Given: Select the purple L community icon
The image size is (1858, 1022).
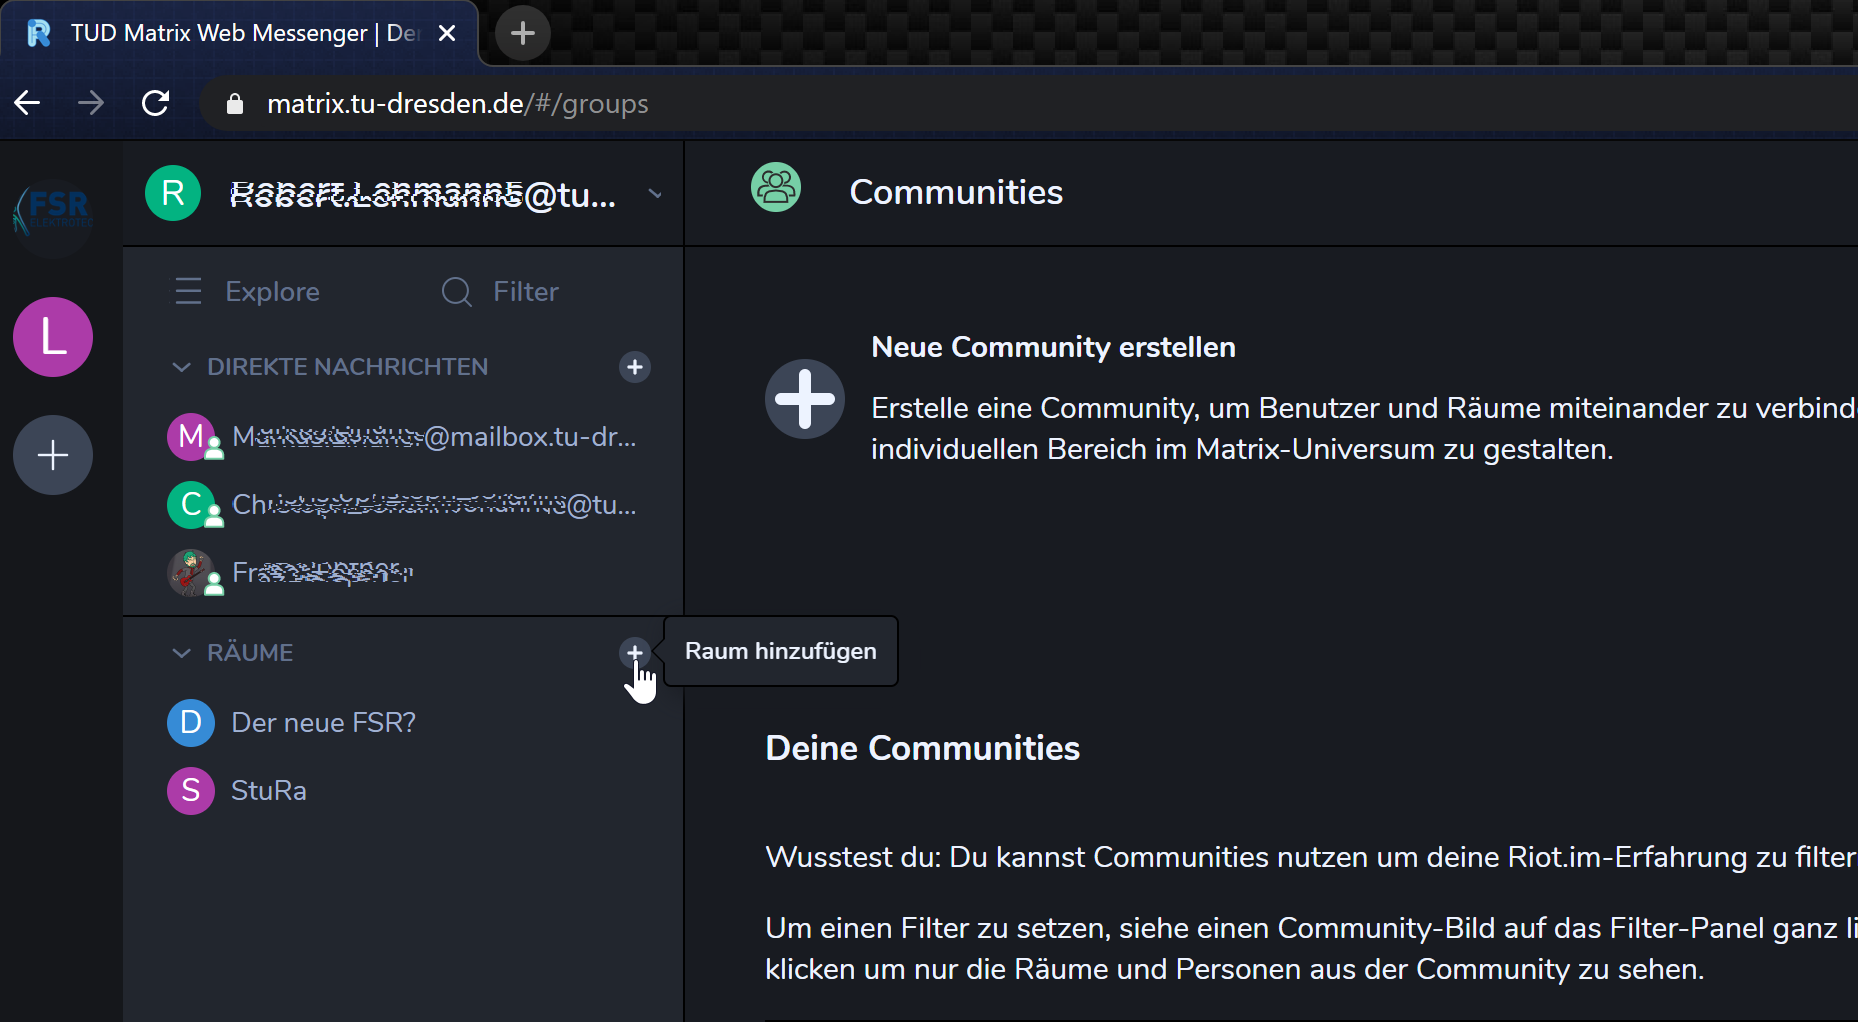Looking at the screenshot, I should click(x=53, y=337).
